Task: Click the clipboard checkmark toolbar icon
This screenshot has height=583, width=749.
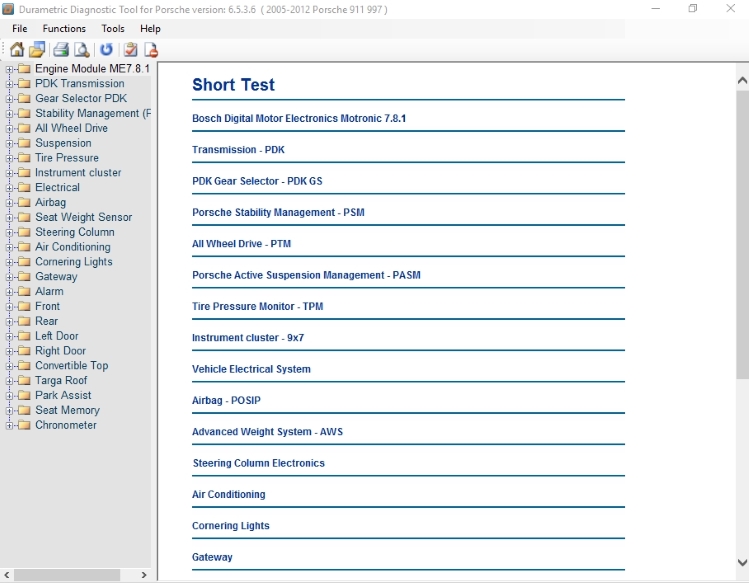Action: point(130,49)
